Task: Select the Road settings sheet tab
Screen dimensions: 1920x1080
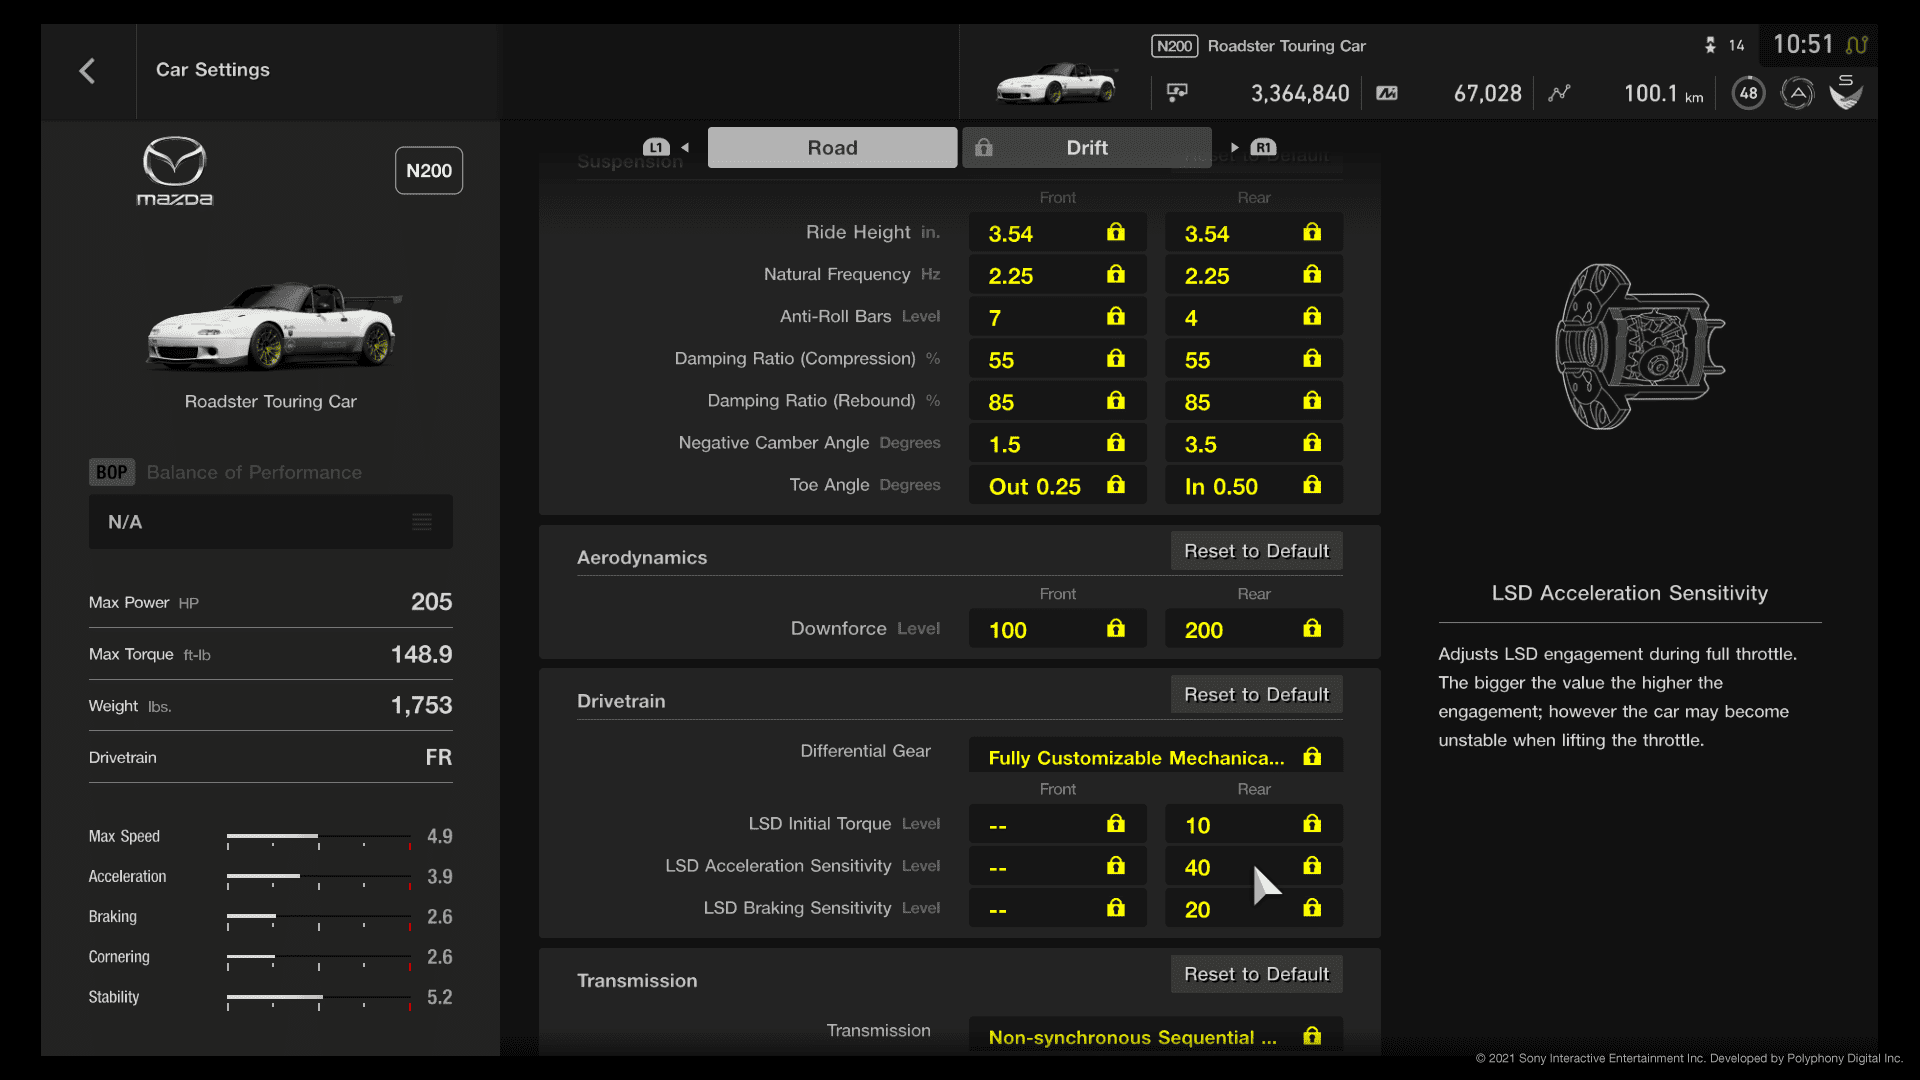Action: coord(832,148)
